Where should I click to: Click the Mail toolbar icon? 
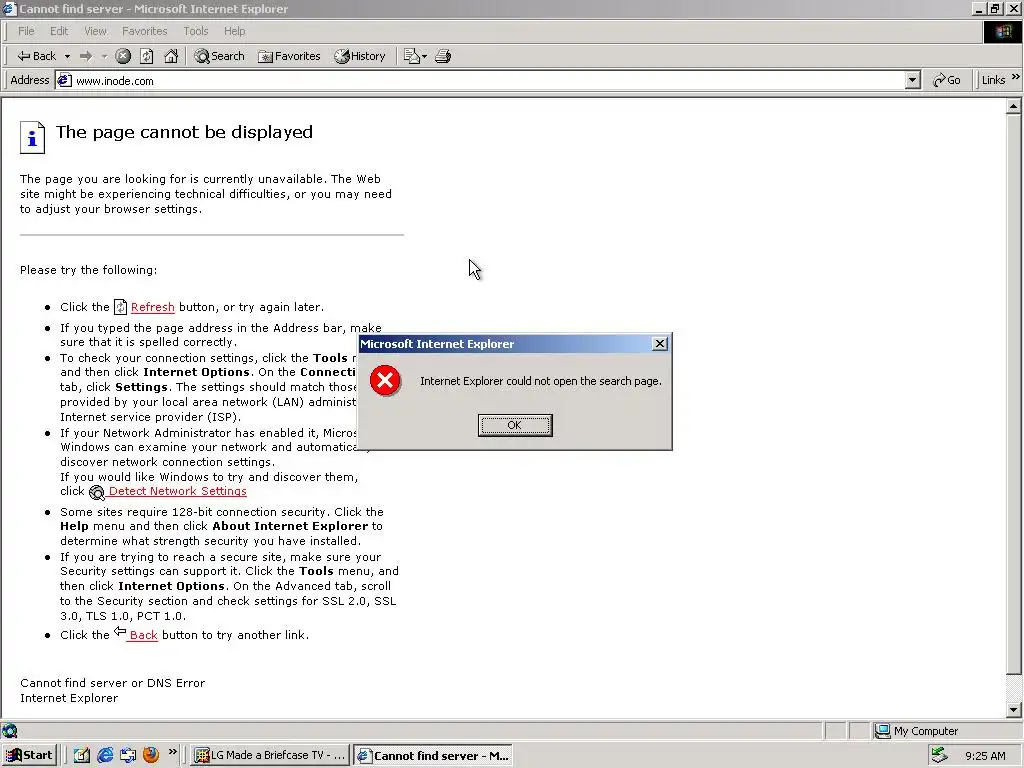[x=411, y=56]
